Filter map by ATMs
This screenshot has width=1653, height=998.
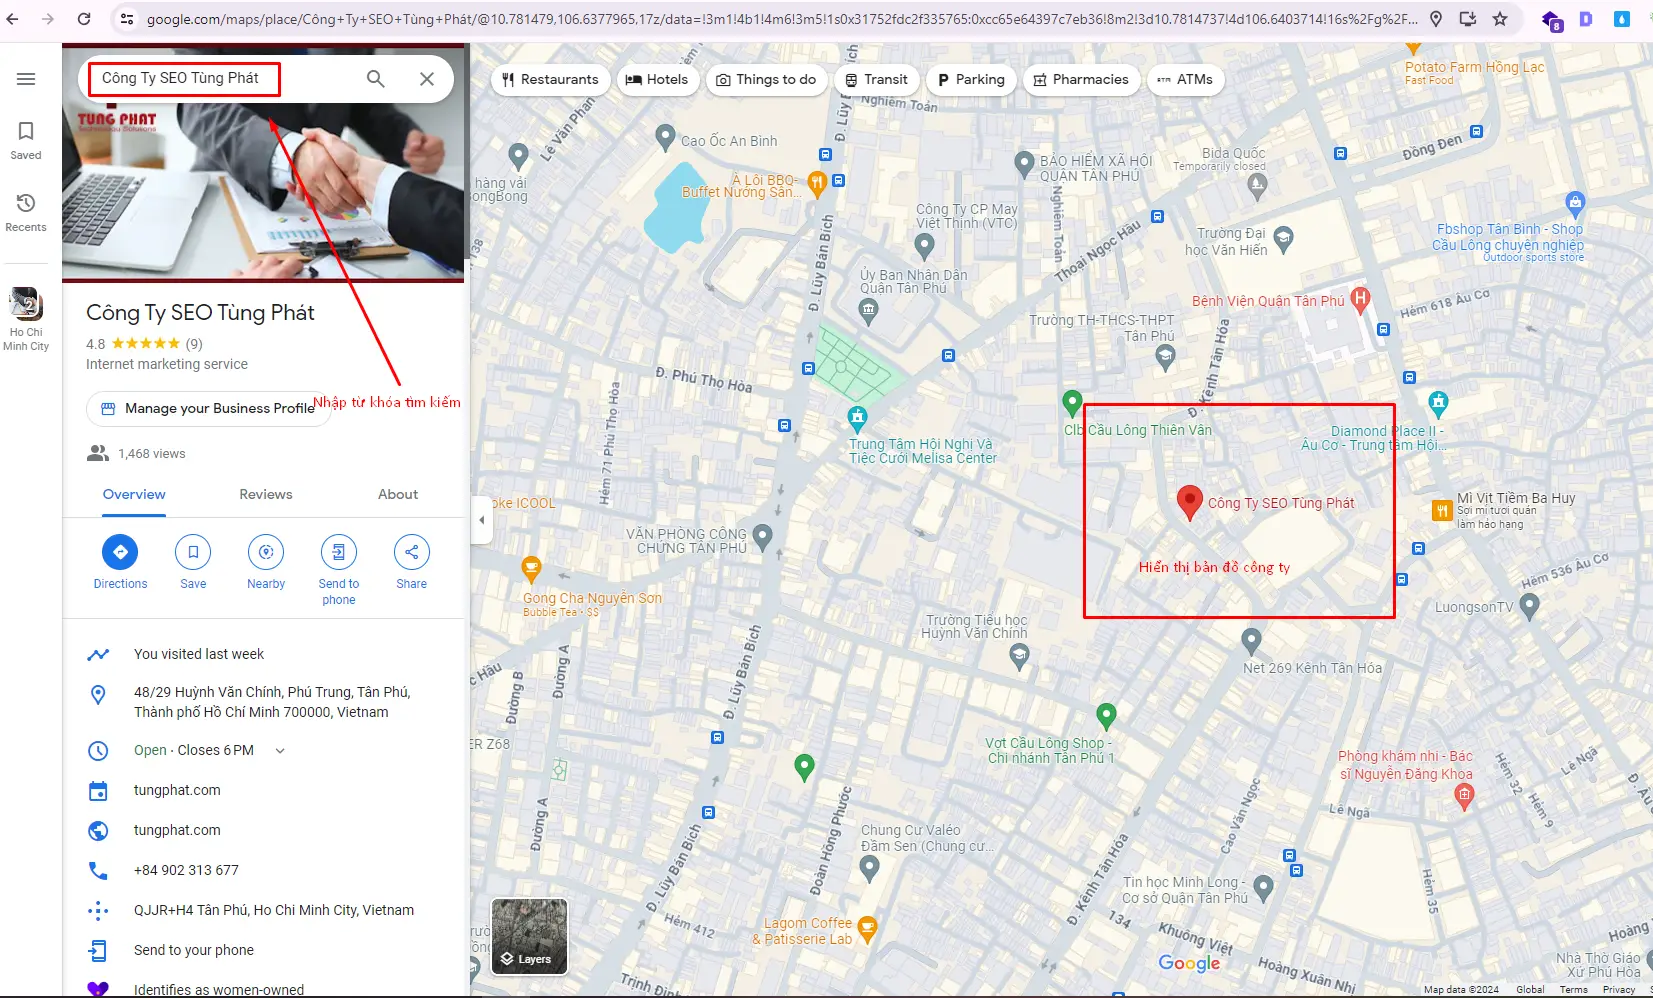tap(1185, 79)
